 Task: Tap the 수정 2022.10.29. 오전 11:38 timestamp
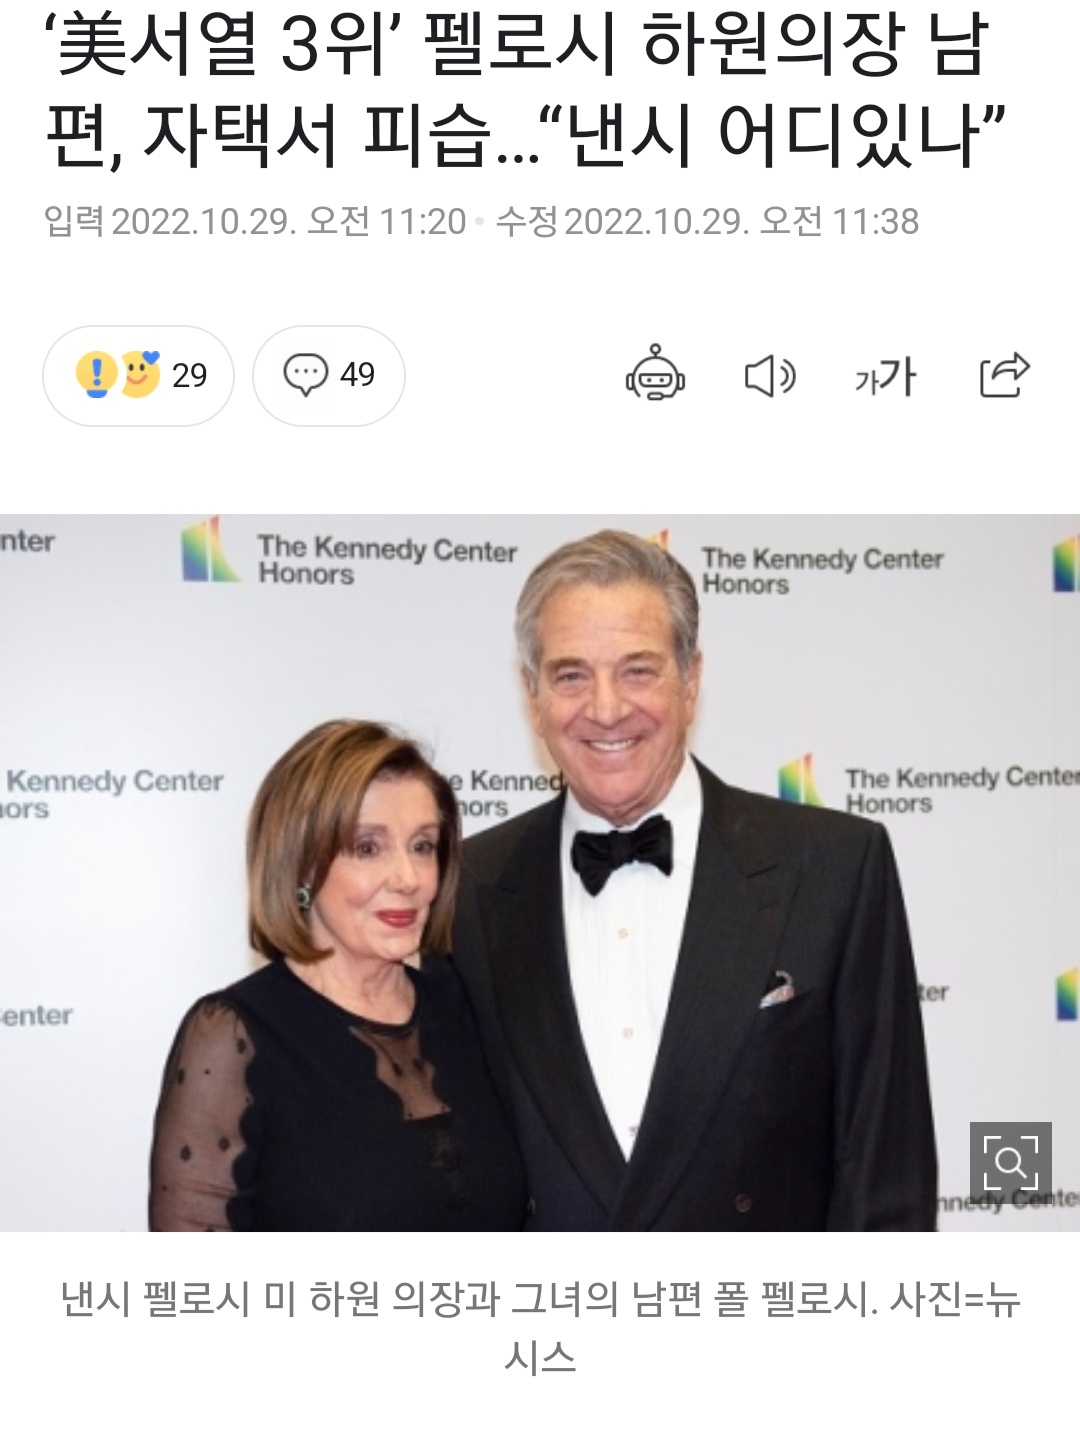tap(707, 222)
